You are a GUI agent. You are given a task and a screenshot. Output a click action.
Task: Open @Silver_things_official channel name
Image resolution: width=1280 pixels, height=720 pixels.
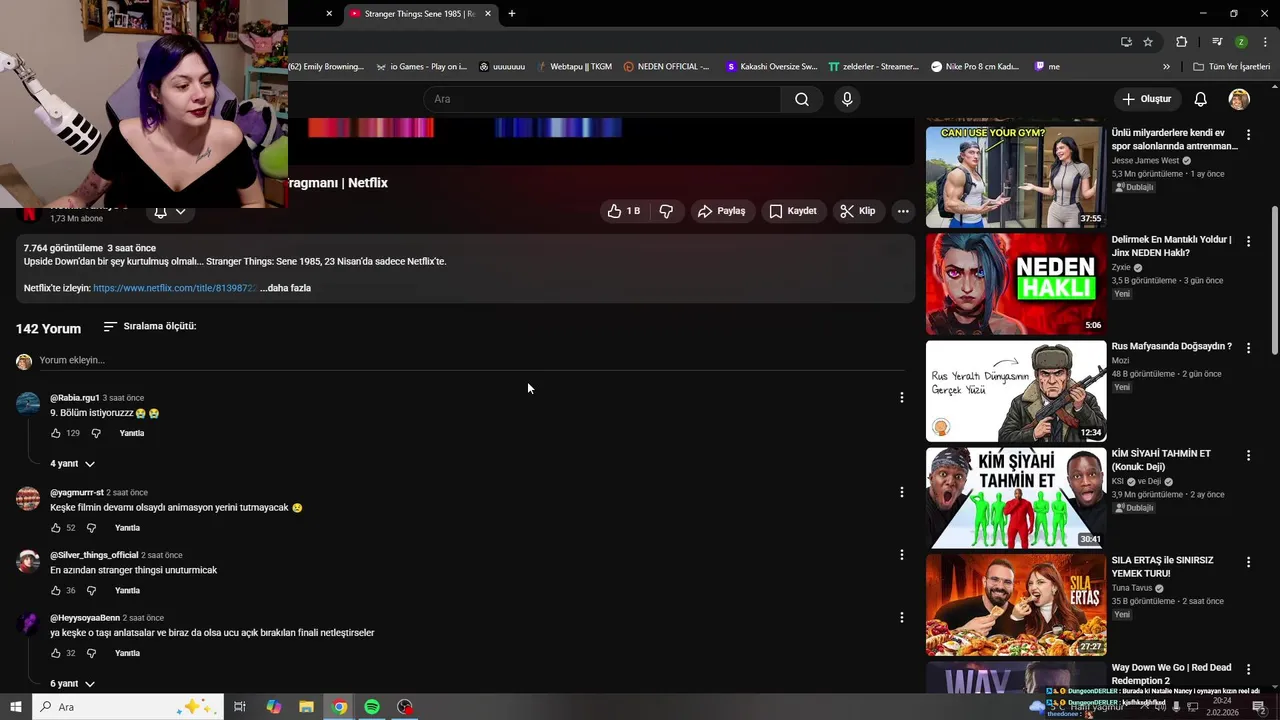pos(94,555)
